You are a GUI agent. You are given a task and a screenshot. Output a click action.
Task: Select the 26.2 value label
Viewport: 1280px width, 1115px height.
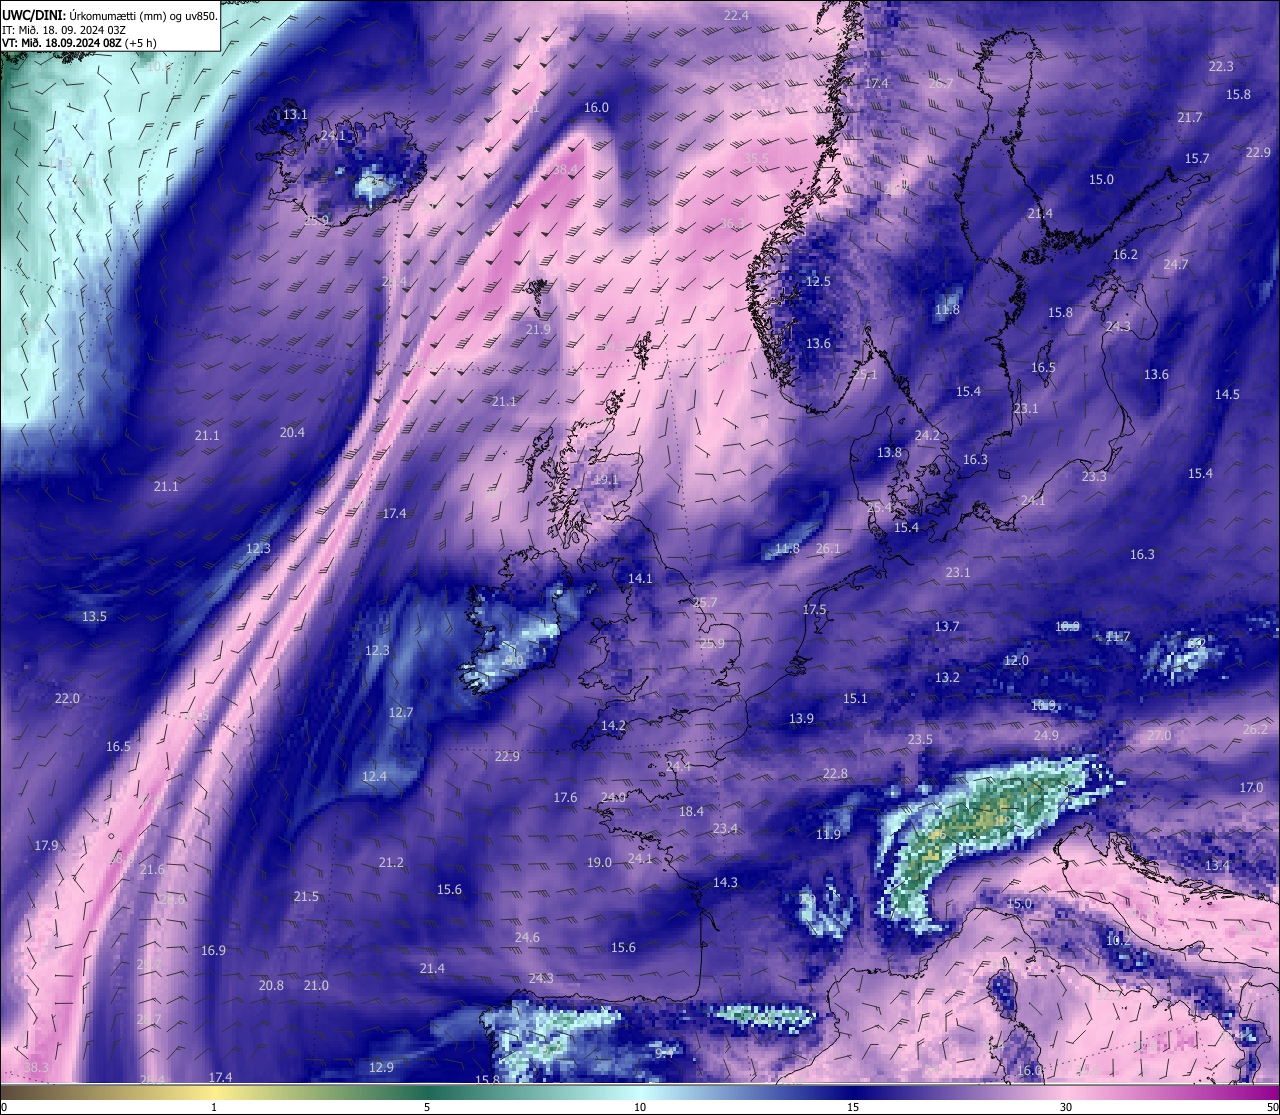pyautogui.click(x=1255, y=730)
